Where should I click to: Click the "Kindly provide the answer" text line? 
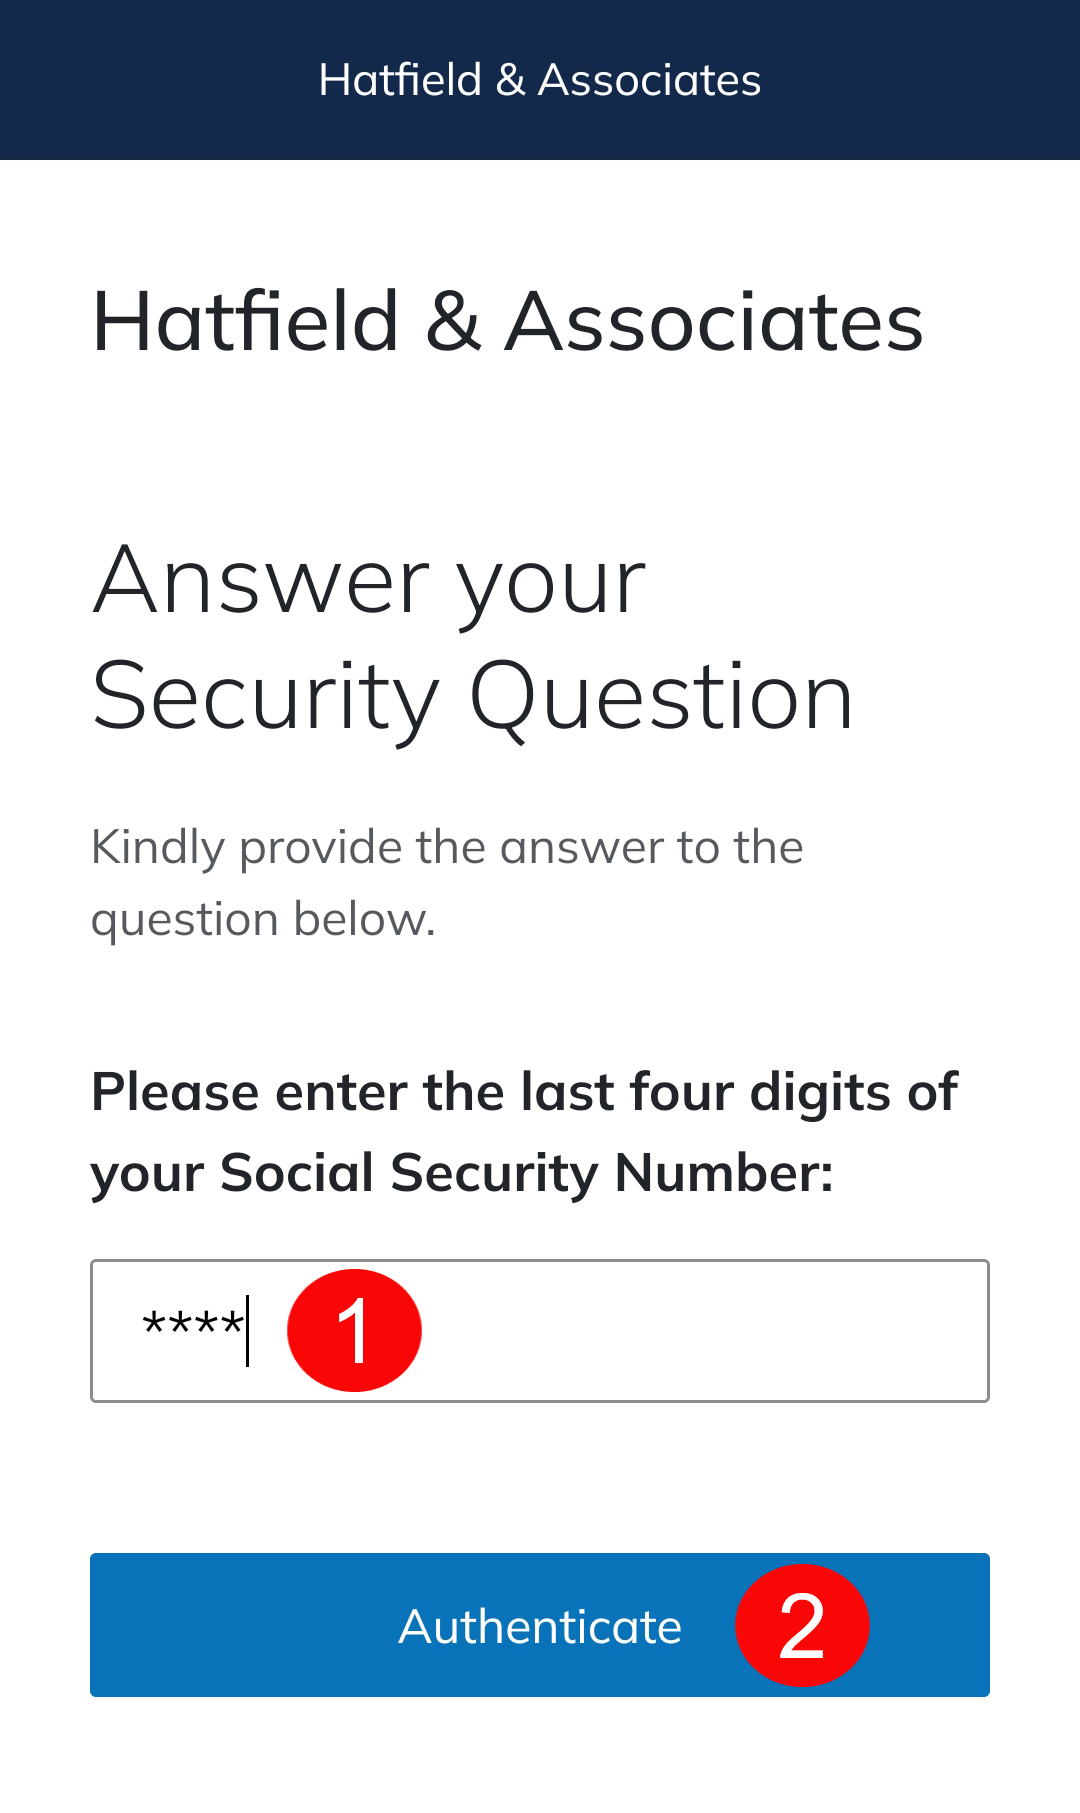tap(447, 848)
